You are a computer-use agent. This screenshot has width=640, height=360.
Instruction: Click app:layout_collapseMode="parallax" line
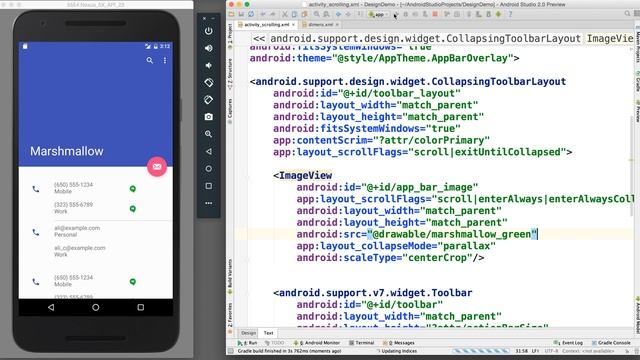[396, 246]
